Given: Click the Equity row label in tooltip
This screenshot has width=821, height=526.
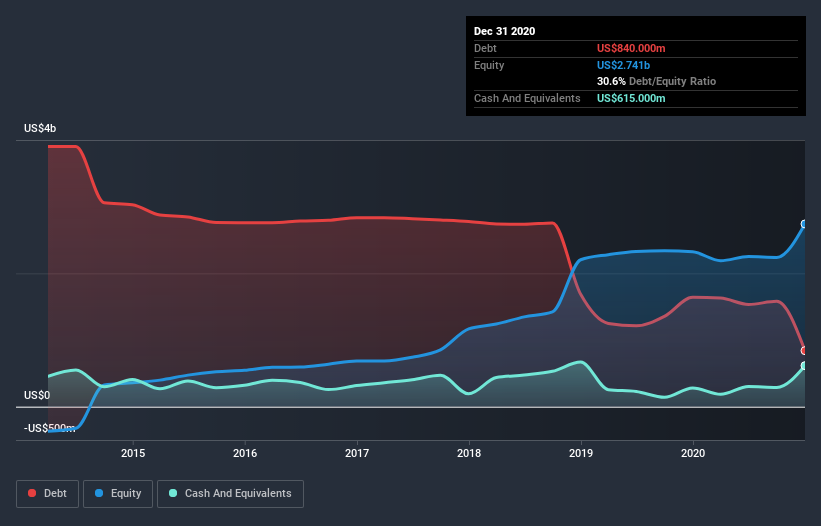Looking at the screenshot, I should tap(489, 65).
